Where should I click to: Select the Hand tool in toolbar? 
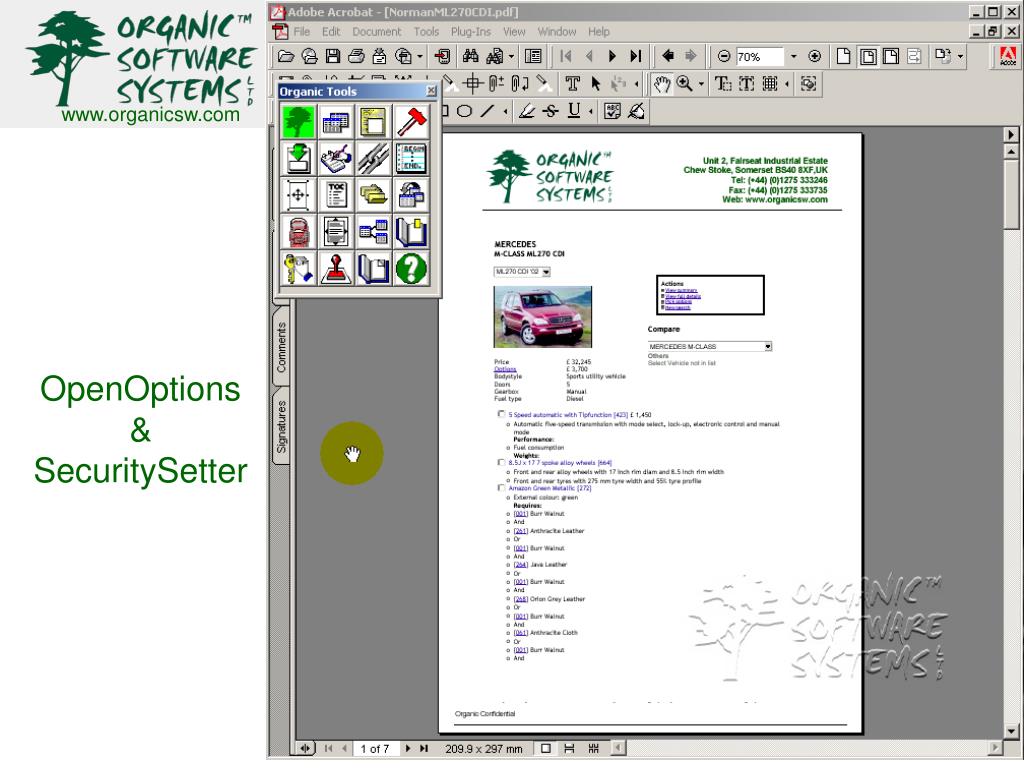coord(662,84)
